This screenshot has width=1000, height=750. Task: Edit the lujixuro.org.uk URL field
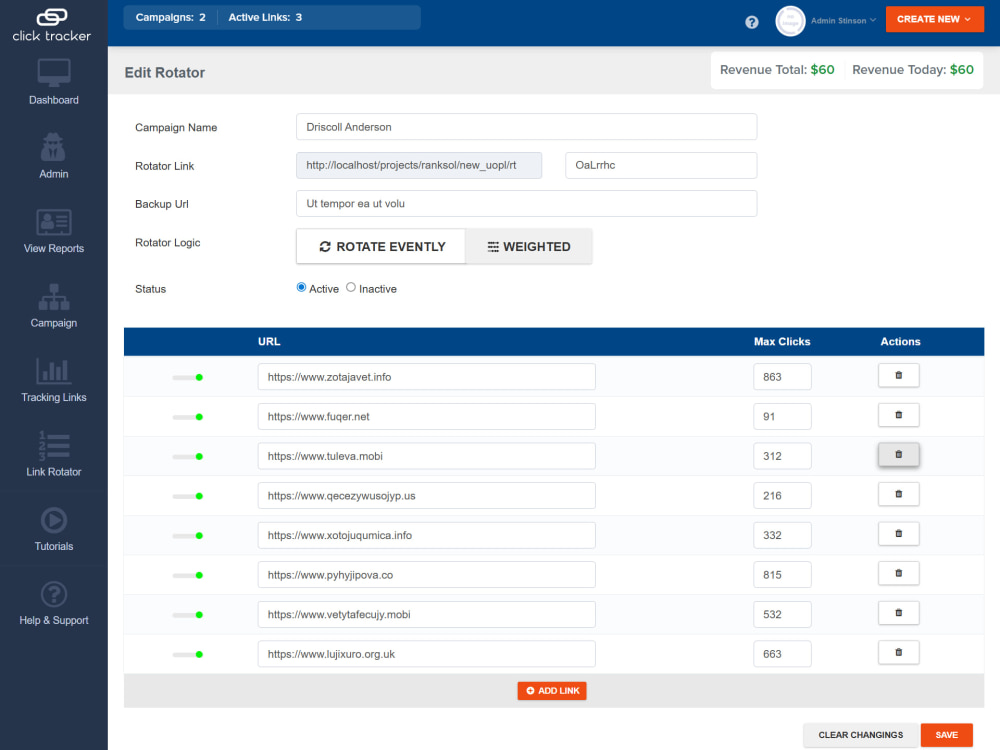click(427, 654)
